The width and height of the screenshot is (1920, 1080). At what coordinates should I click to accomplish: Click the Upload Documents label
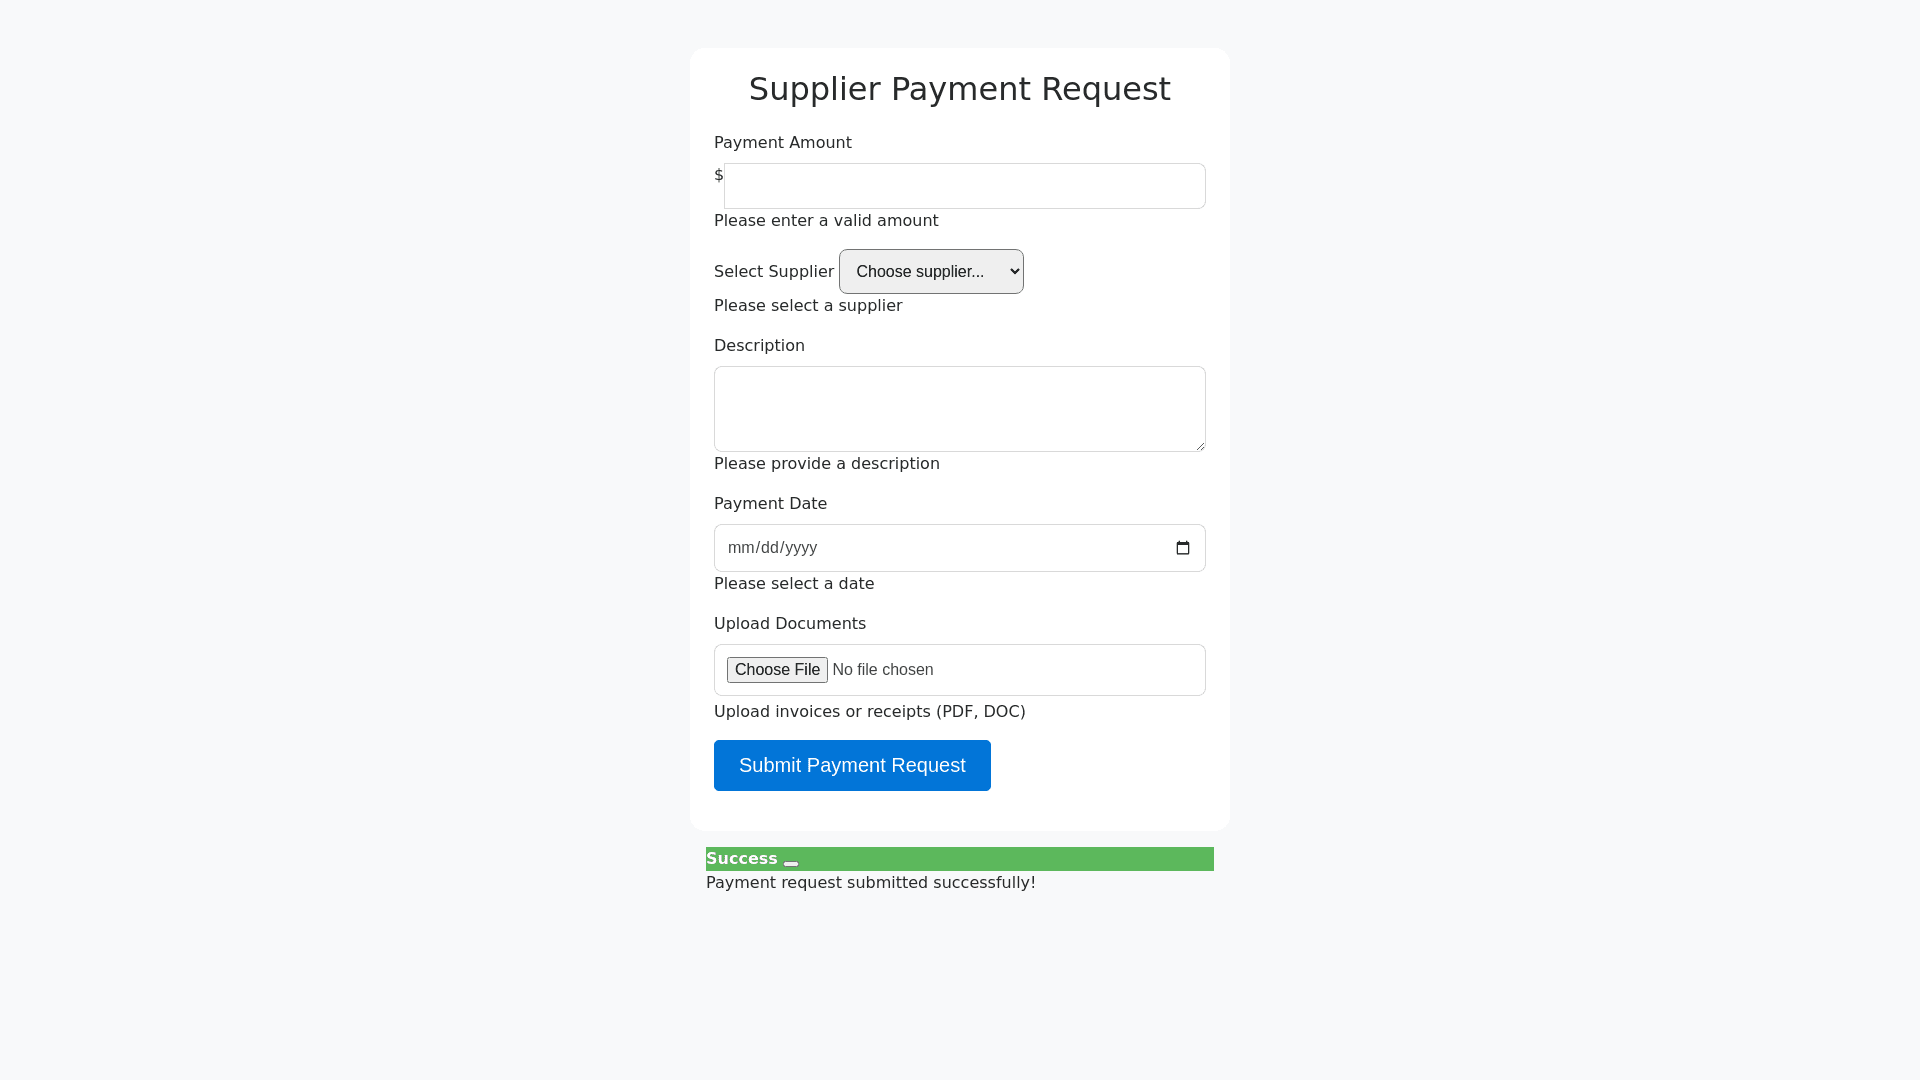(790, 624)
